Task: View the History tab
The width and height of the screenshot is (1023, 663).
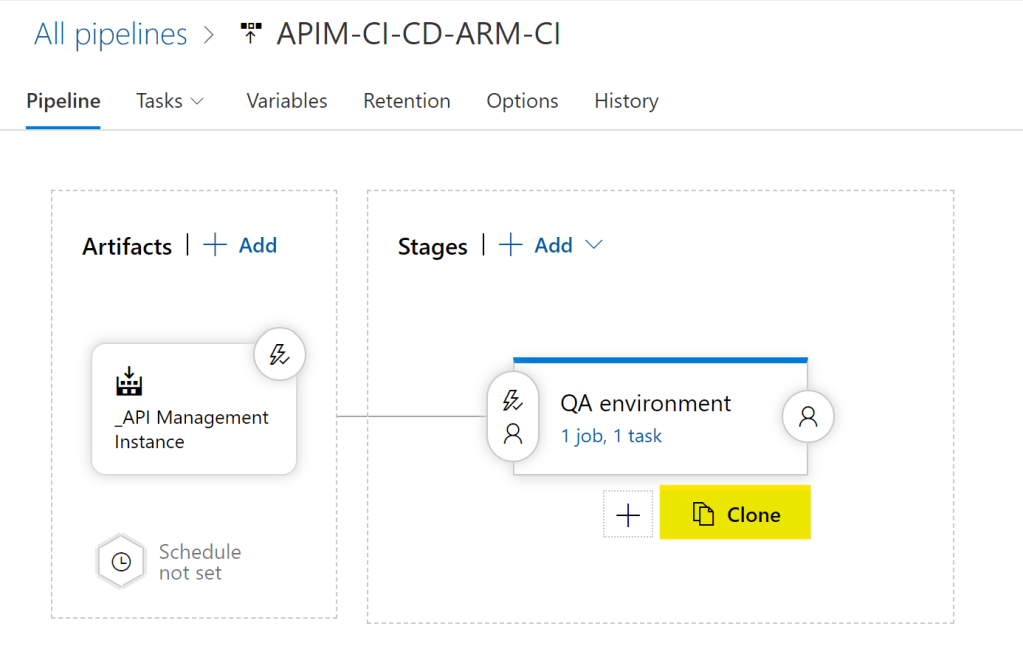Action: click(626, 101)
